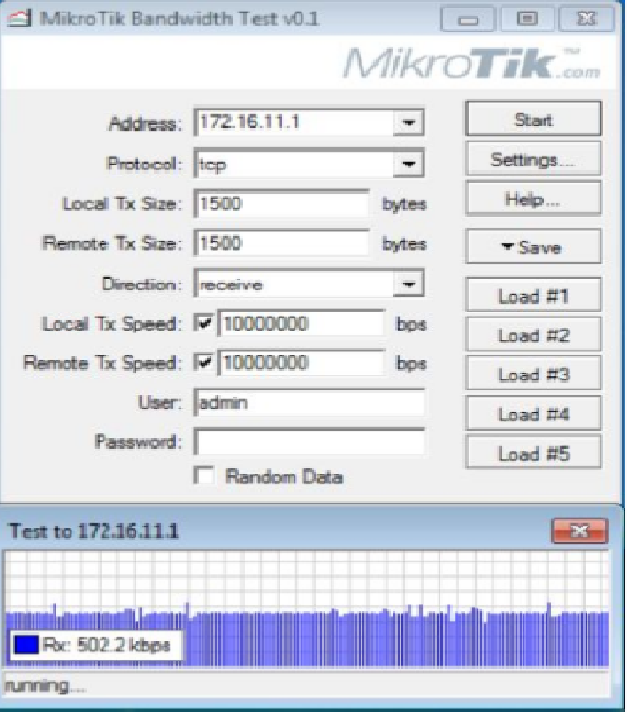Click Load #4 preset button

[x=533, y=413]
